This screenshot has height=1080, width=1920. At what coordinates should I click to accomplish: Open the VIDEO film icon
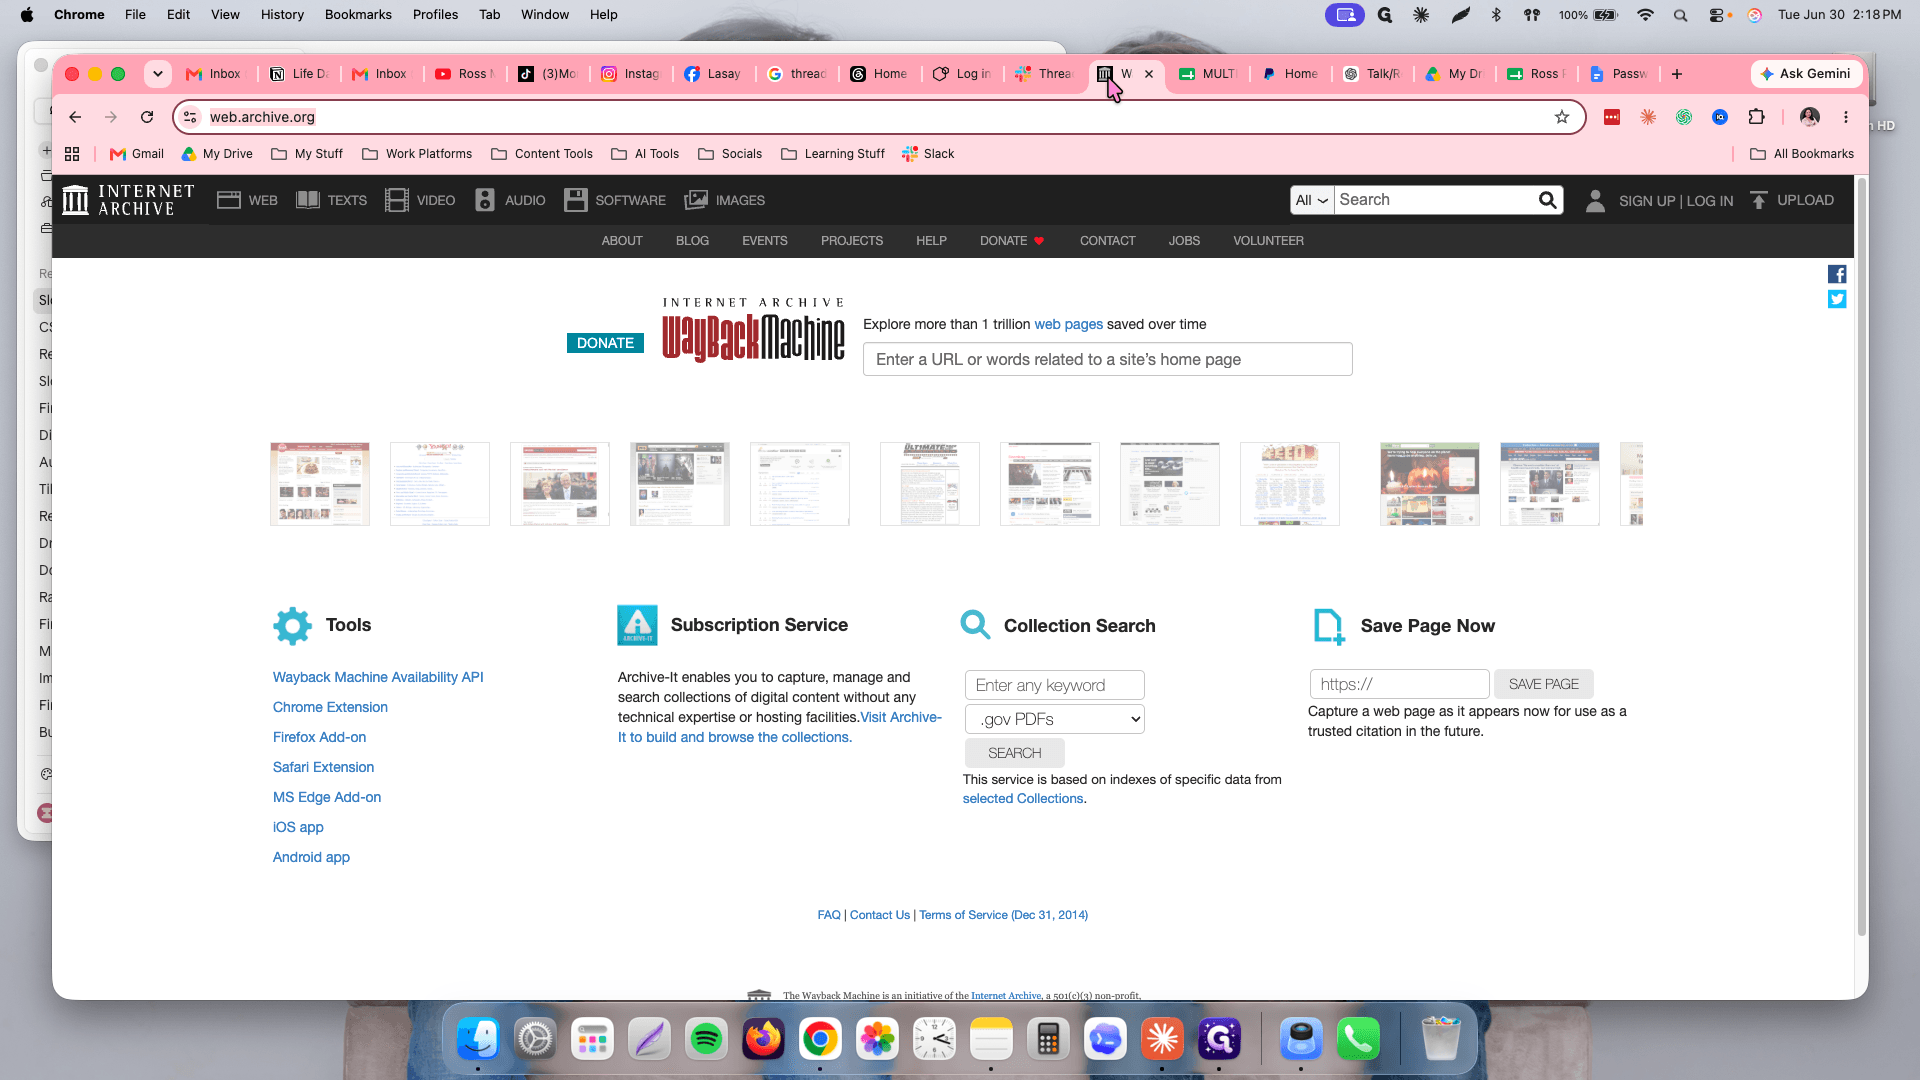397,200
